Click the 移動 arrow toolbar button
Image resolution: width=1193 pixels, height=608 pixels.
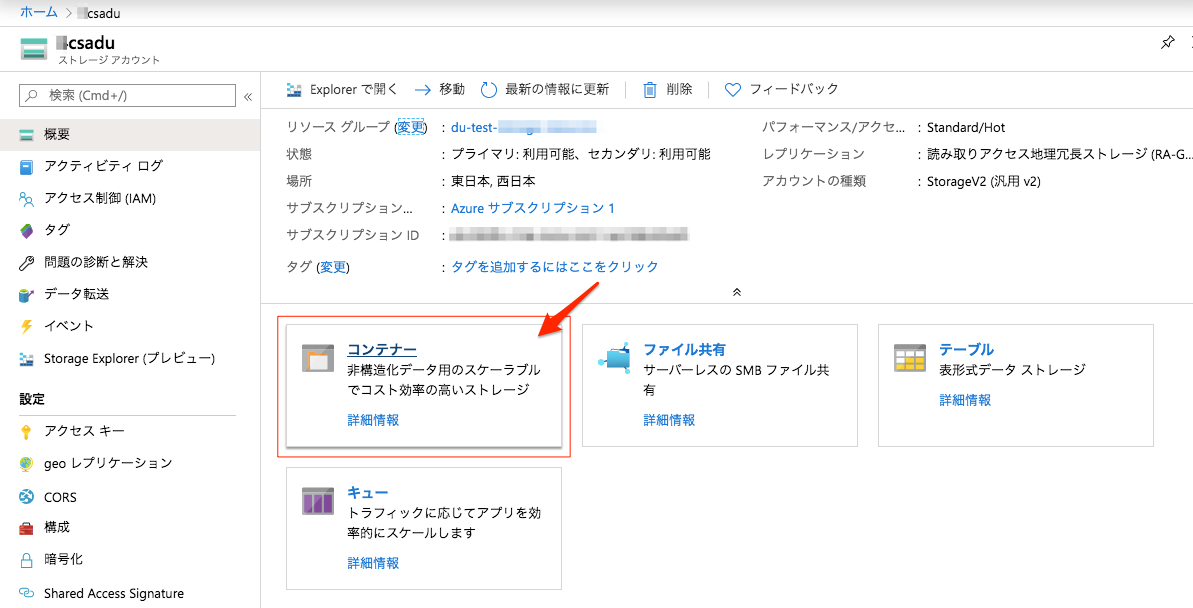[x=440, y=90]
